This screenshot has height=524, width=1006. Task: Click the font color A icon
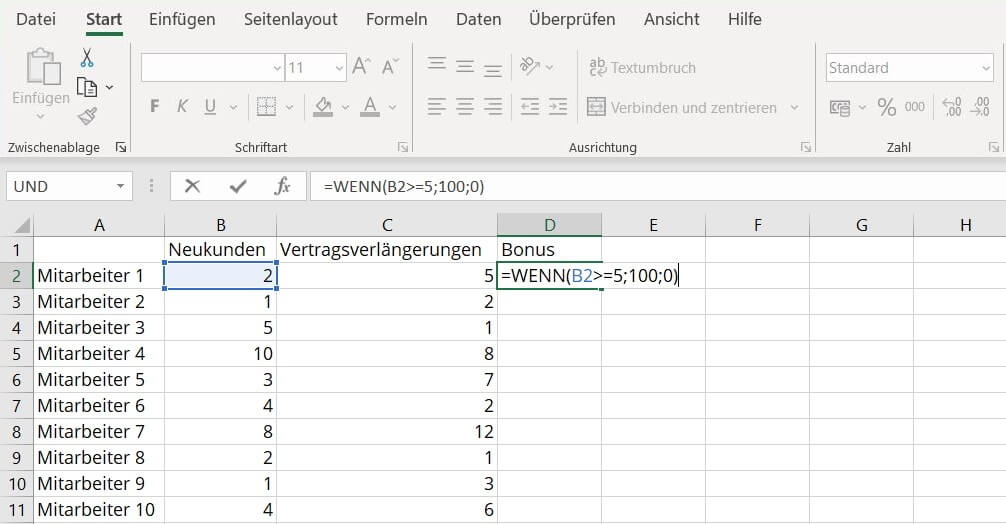point(370,106)
